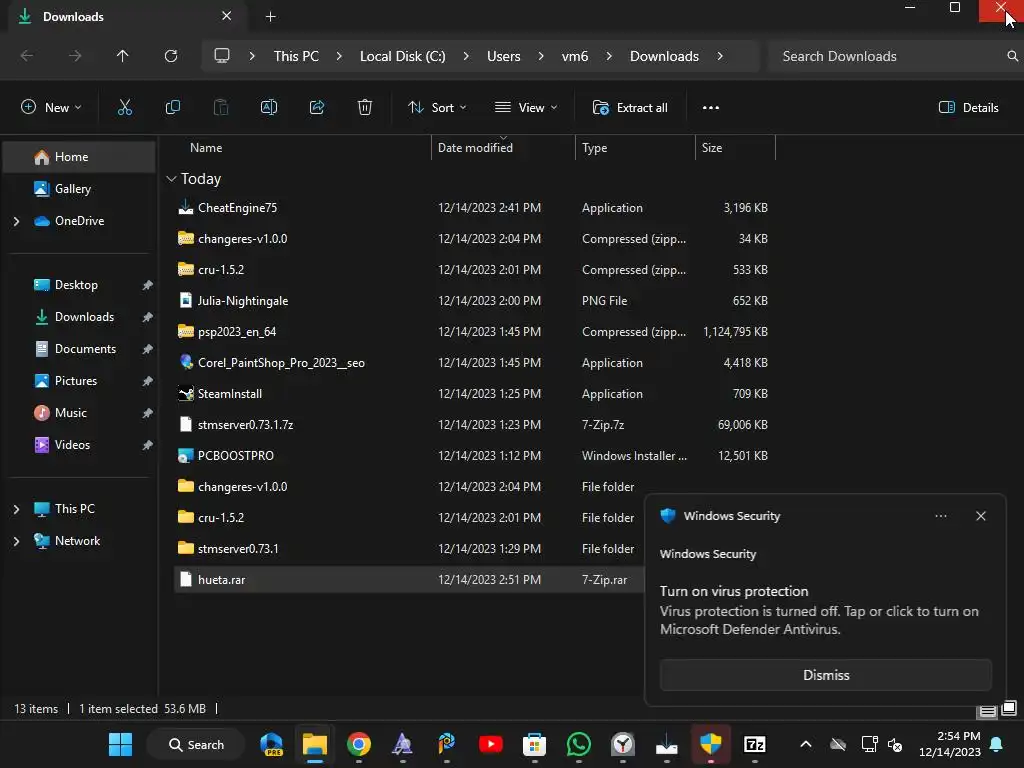
Task: Select Home in navigation pane
Action: coord(79,157)
